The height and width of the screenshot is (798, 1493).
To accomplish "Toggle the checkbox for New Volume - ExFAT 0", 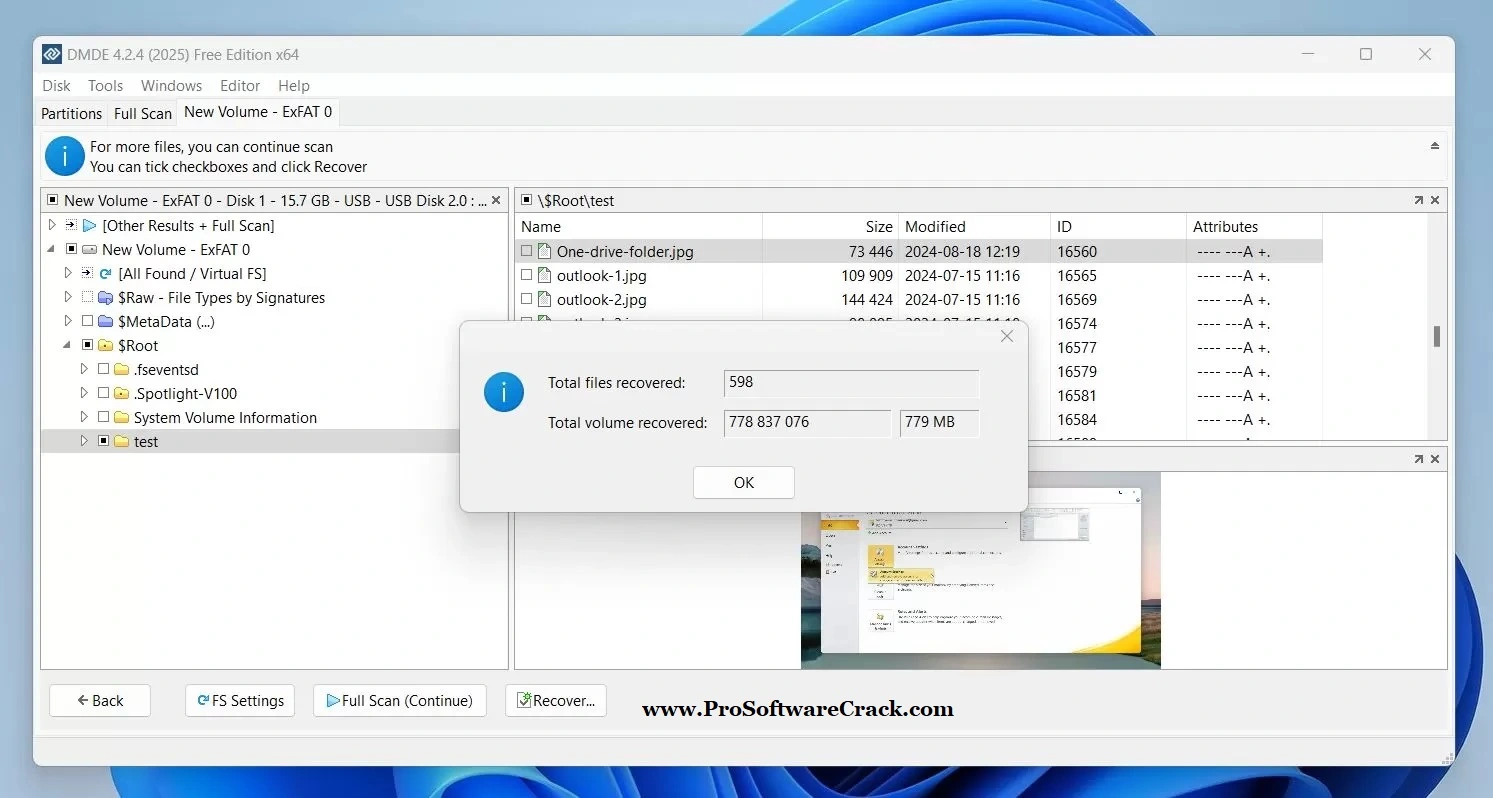I will 71,250.
